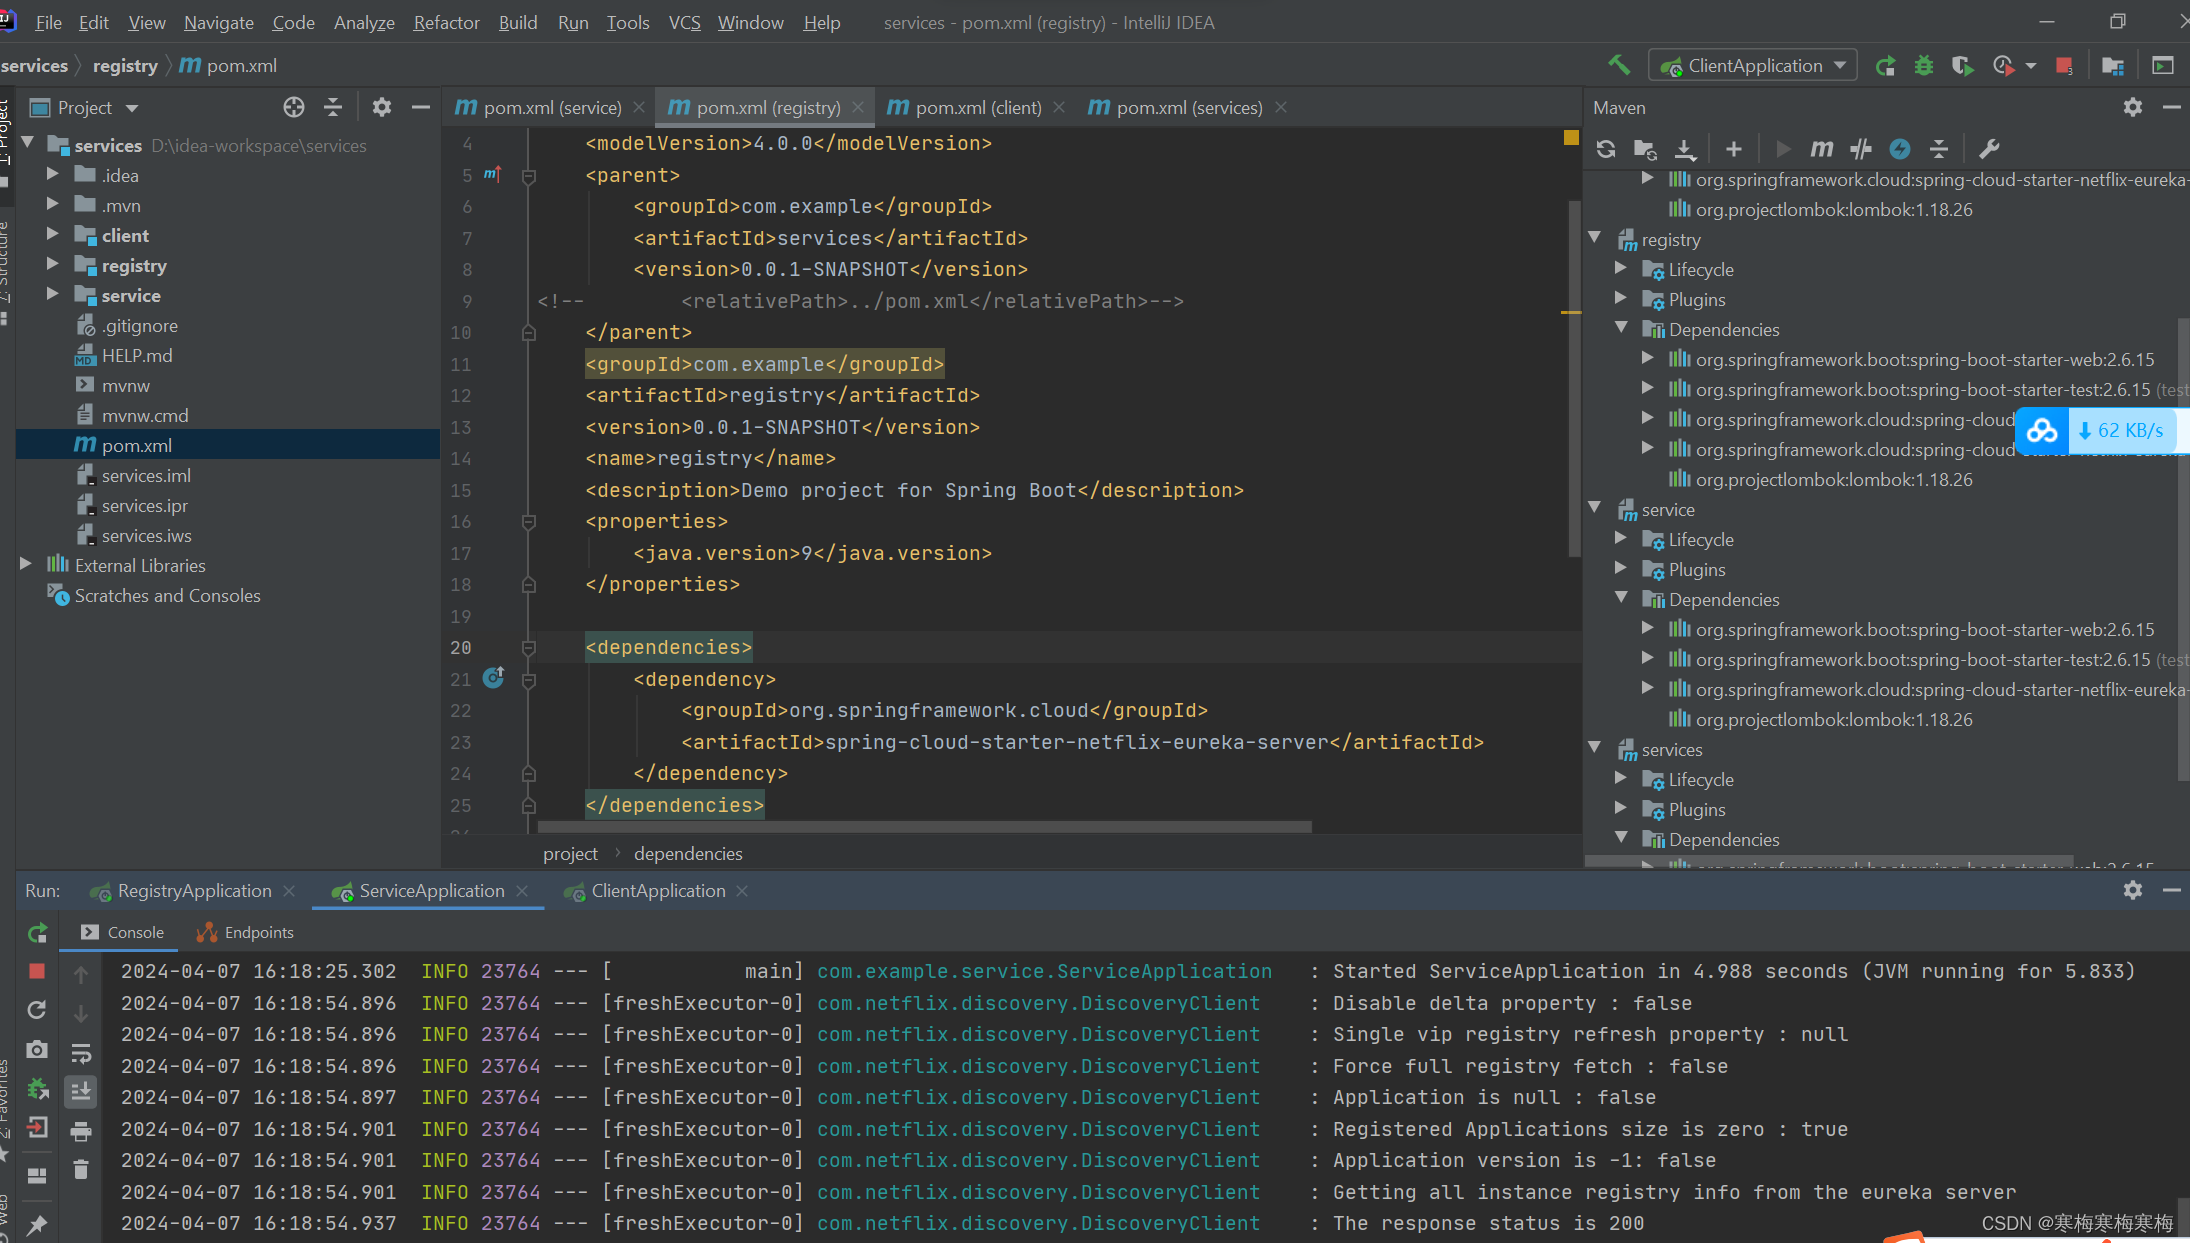Expand the services tree node in Maven panel
Screen dimensions: 2190x1243
click(1596, 748)
